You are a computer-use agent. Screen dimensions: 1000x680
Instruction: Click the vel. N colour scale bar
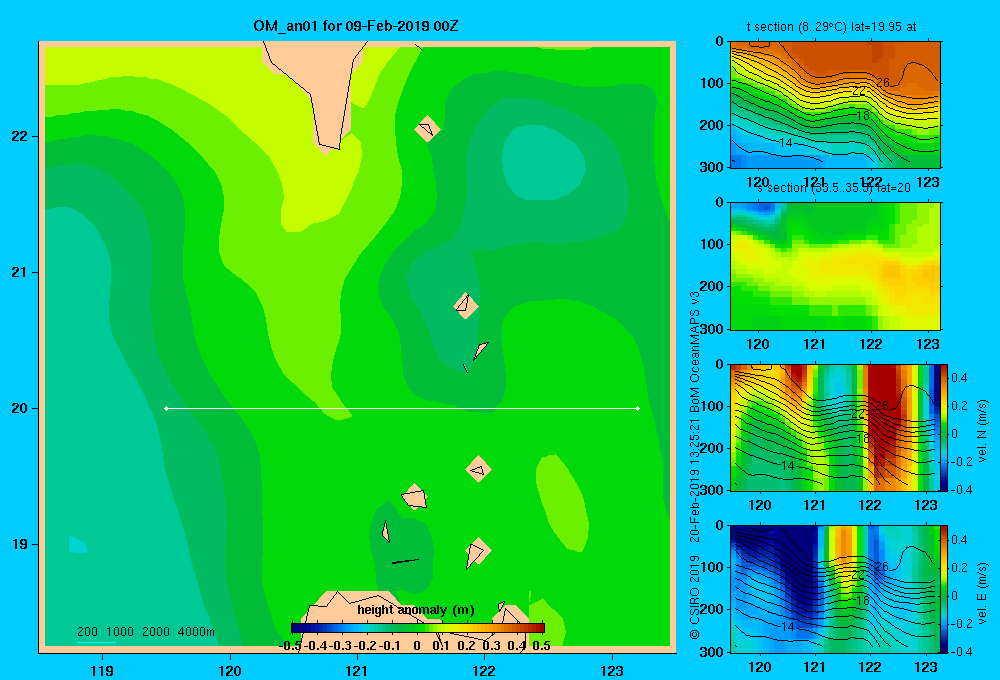944,427
